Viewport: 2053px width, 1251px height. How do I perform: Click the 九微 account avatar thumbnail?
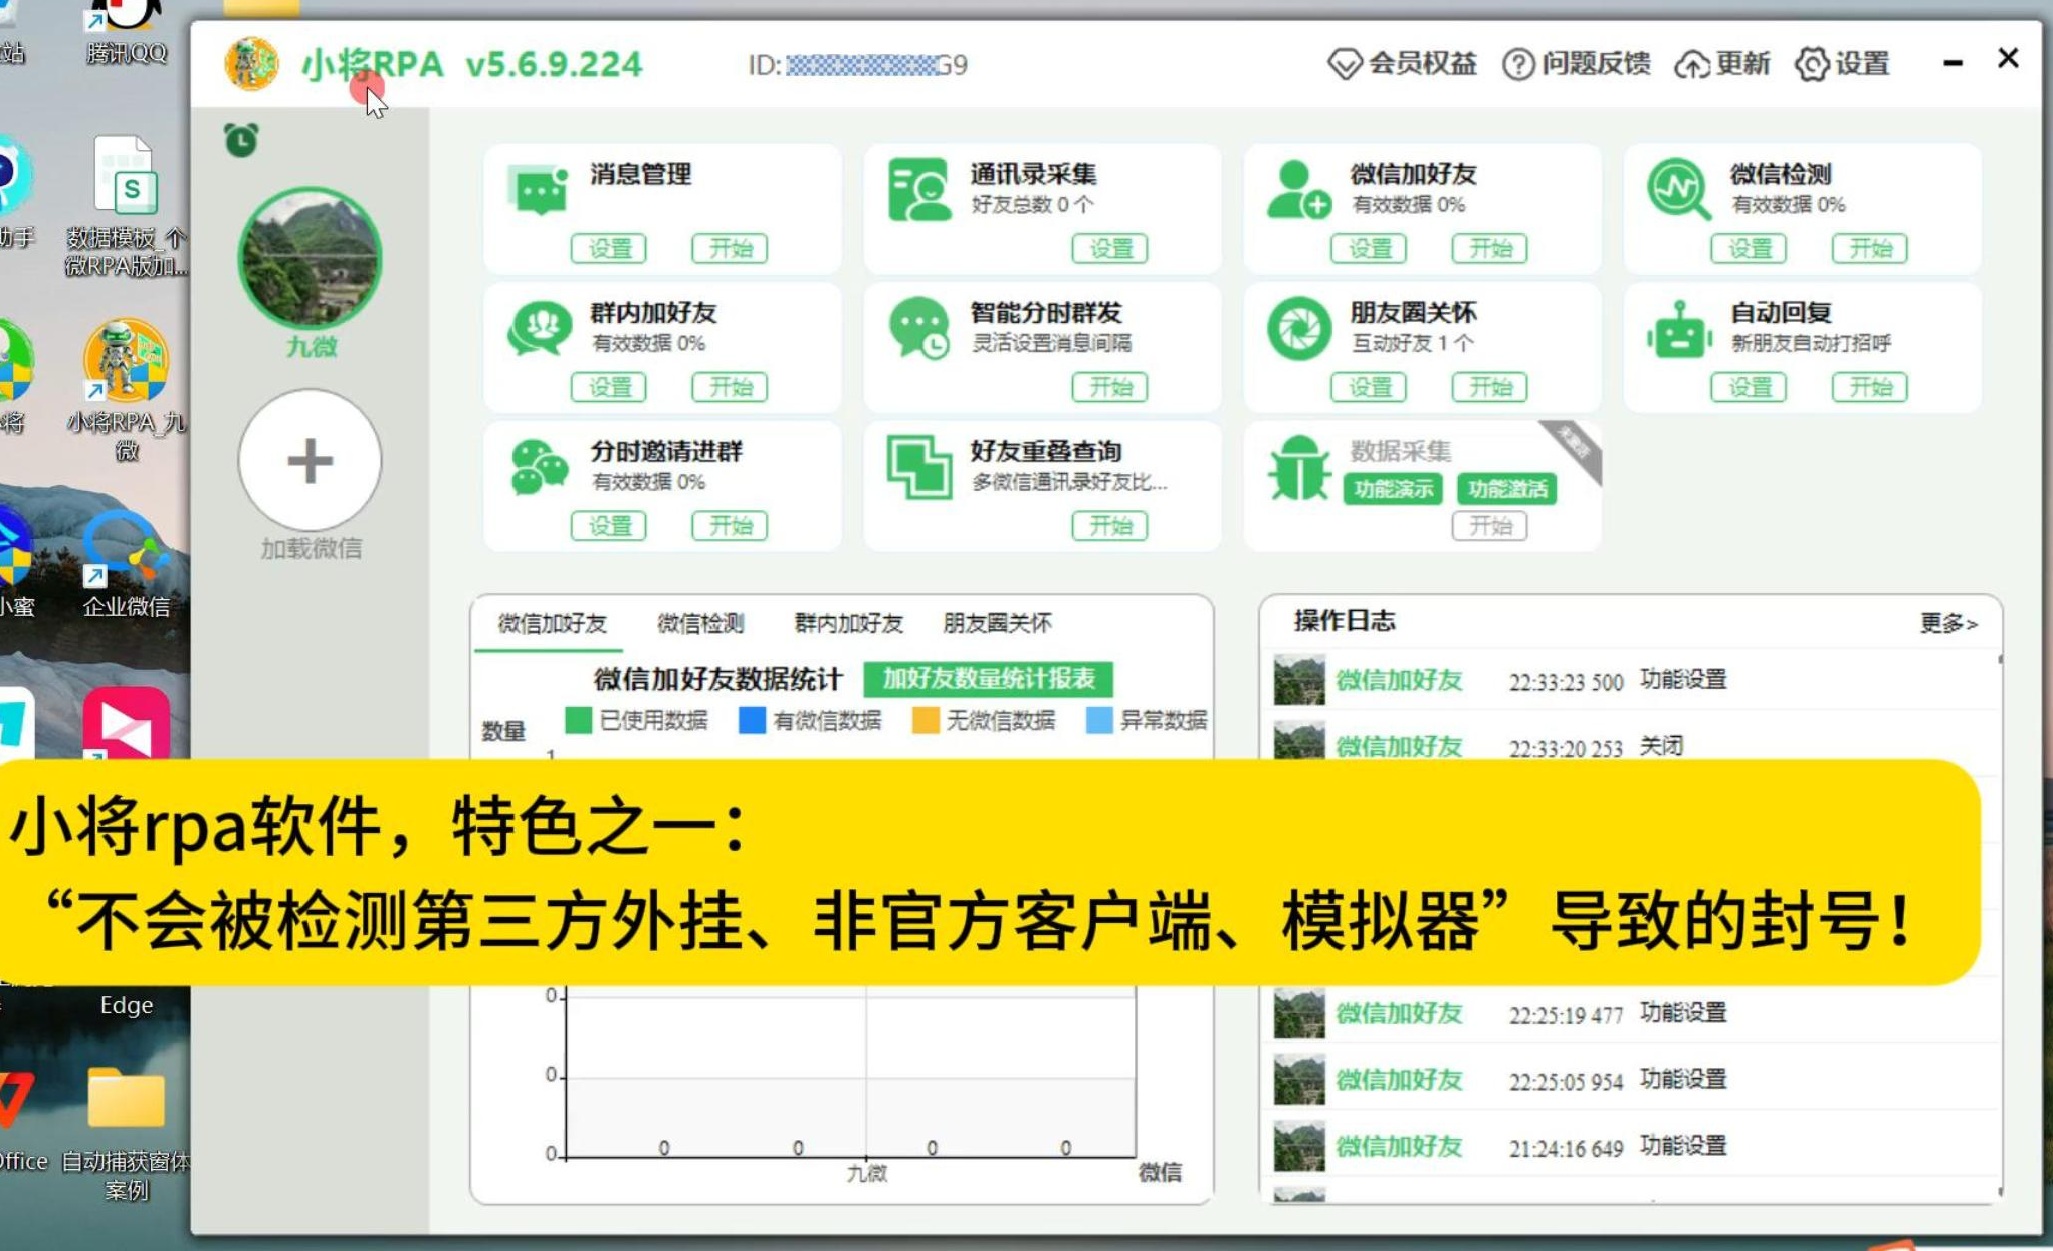point(310,257)
